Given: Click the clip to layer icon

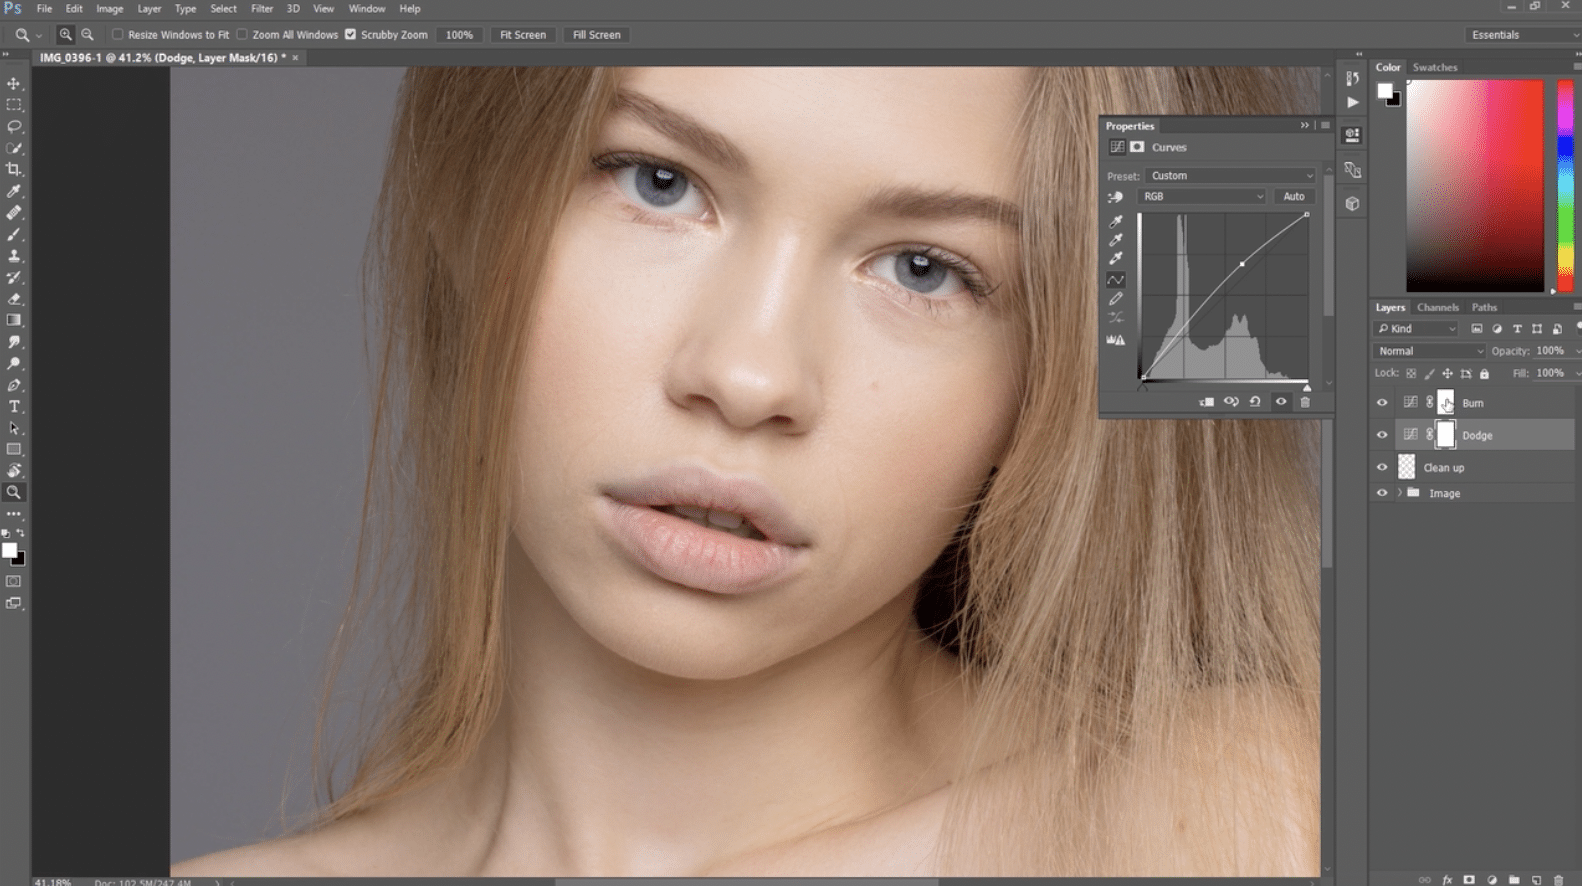Looking at the screenshot, I should pyautogui.click(x=1207, y=402).
